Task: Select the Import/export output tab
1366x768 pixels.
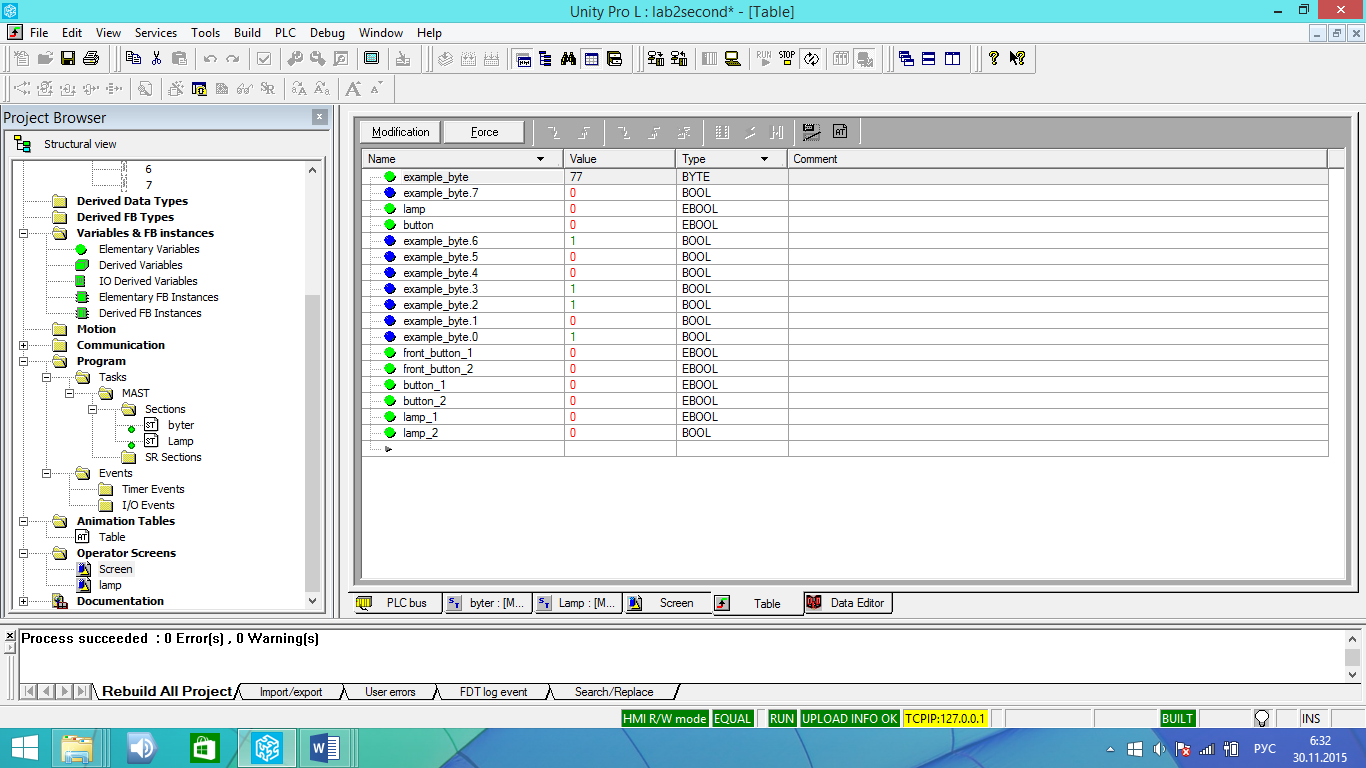Action: coord(291,692)
